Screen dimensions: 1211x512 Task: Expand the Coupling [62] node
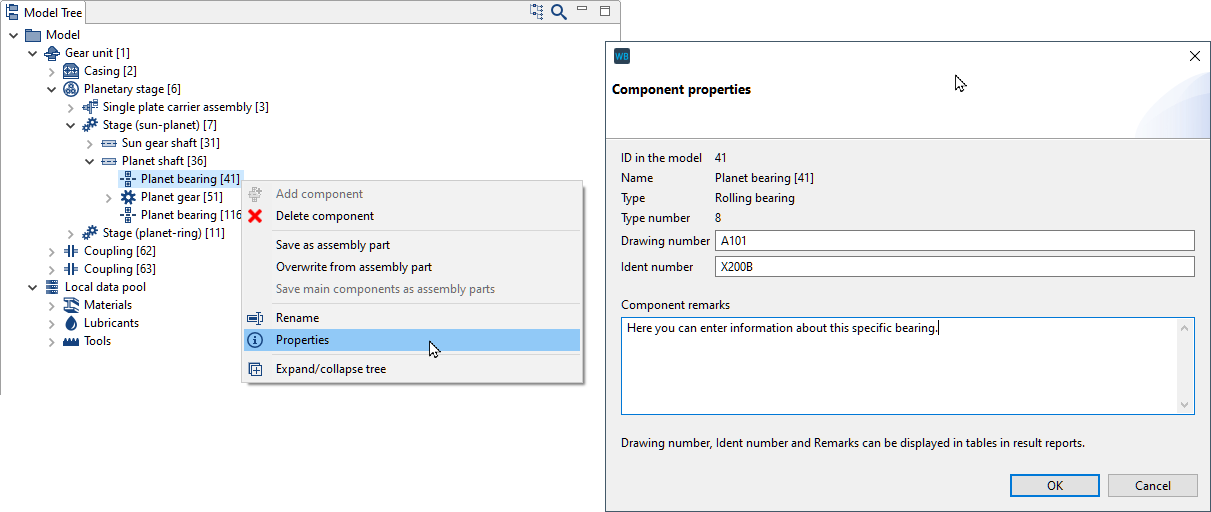(52, 251)
